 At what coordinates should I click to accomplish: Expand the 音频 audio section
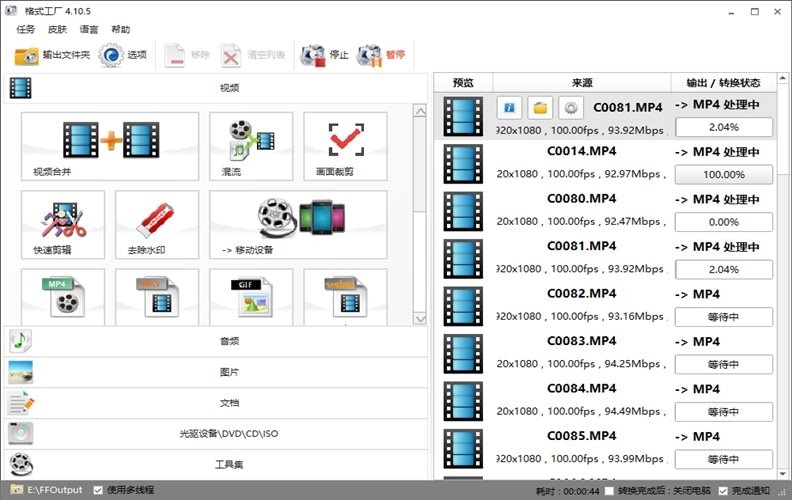pos(228,341)
